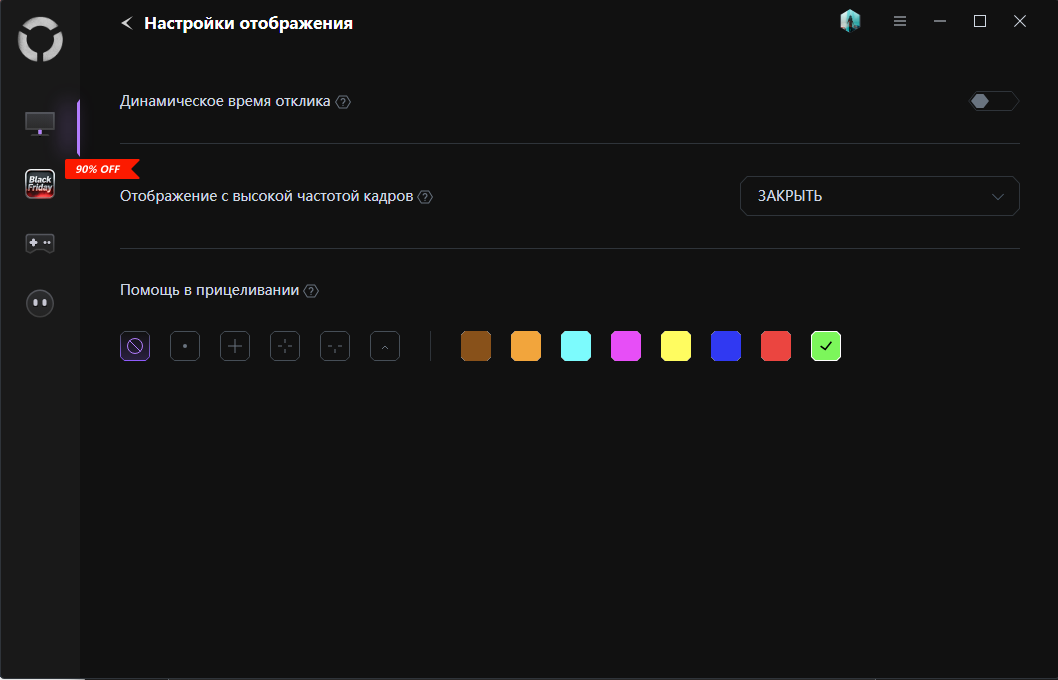Pick the brown crosshair color
This screenshot has width=1058, height=680.
tap(476, 346)
